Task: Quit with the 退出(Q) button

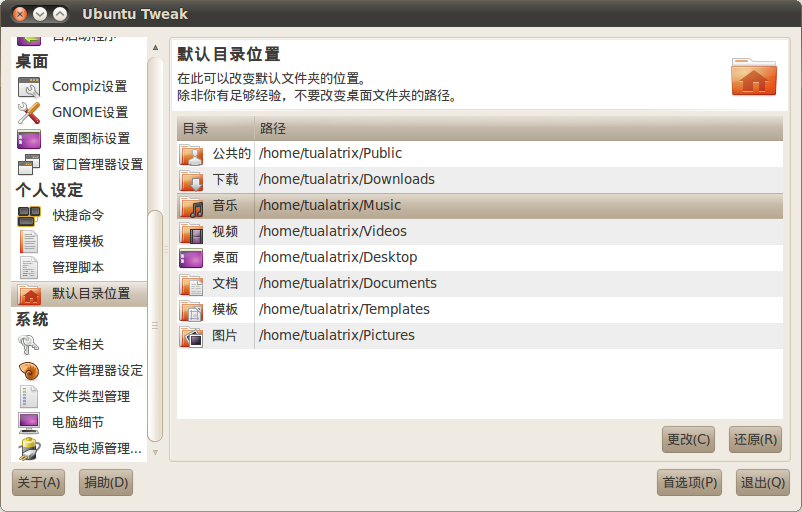Action: coord(763,482)
